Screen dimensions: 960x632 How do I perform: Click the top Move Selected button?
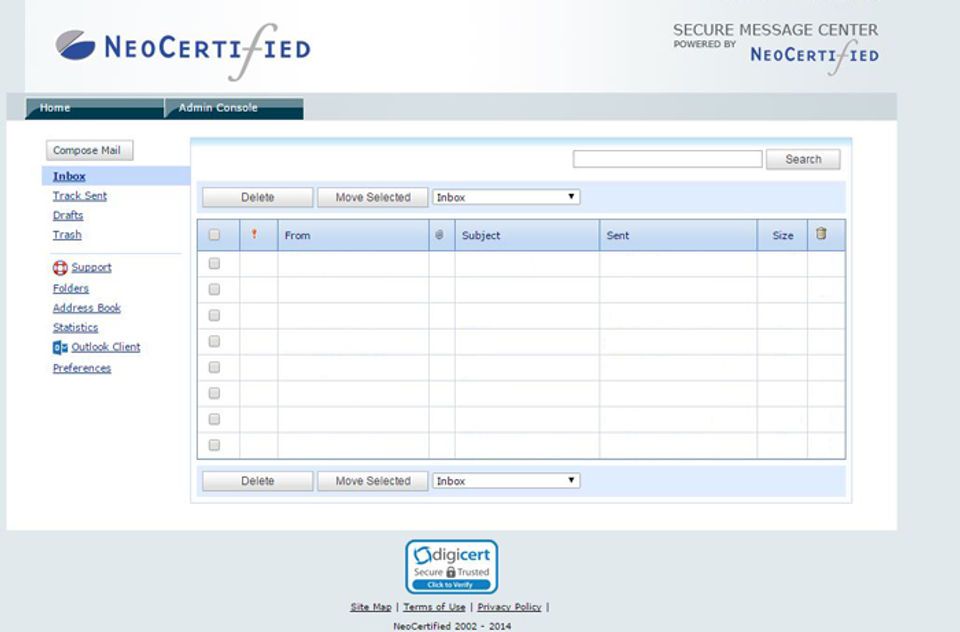pos(373,197)
